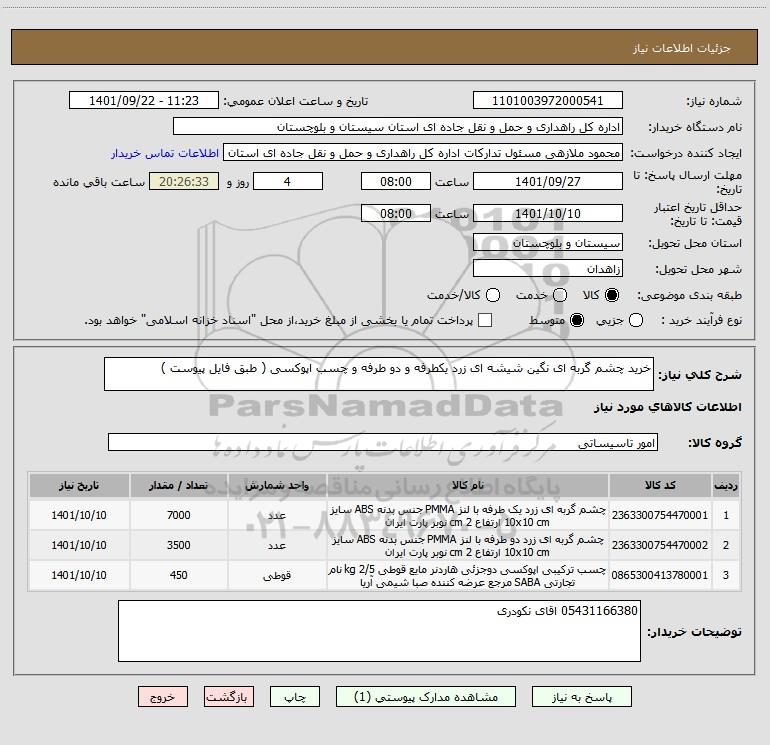Click response deadline date 1401/09/27 field

click(x=548, y=181)
